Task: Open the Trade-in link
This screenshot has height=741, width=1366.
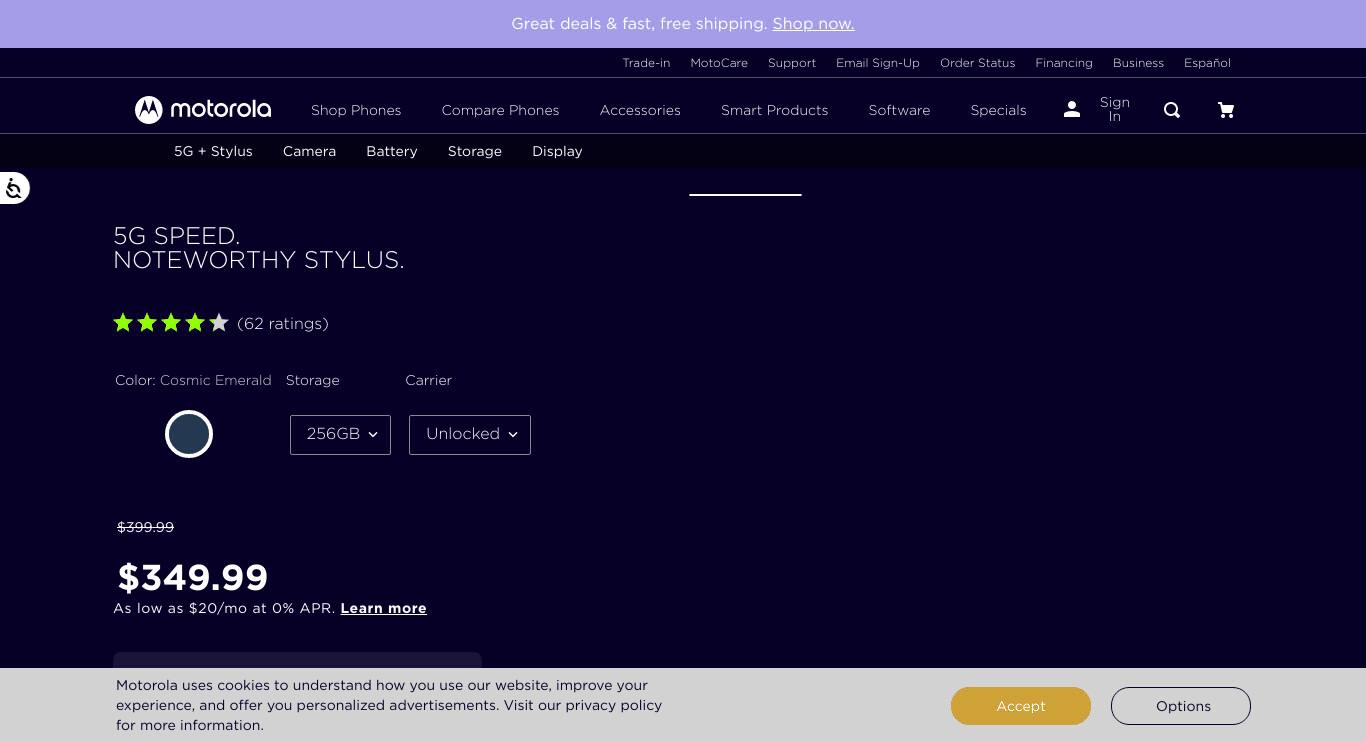Action: point(646,63)
